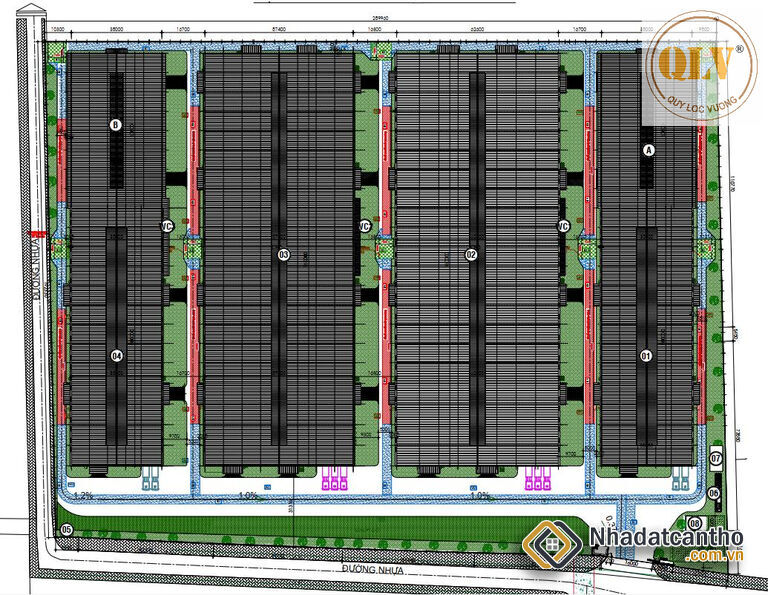The height and width of the screenshot is (595, 768).
Task: Select marker 07 near right edge
Action: pos(716,459)
